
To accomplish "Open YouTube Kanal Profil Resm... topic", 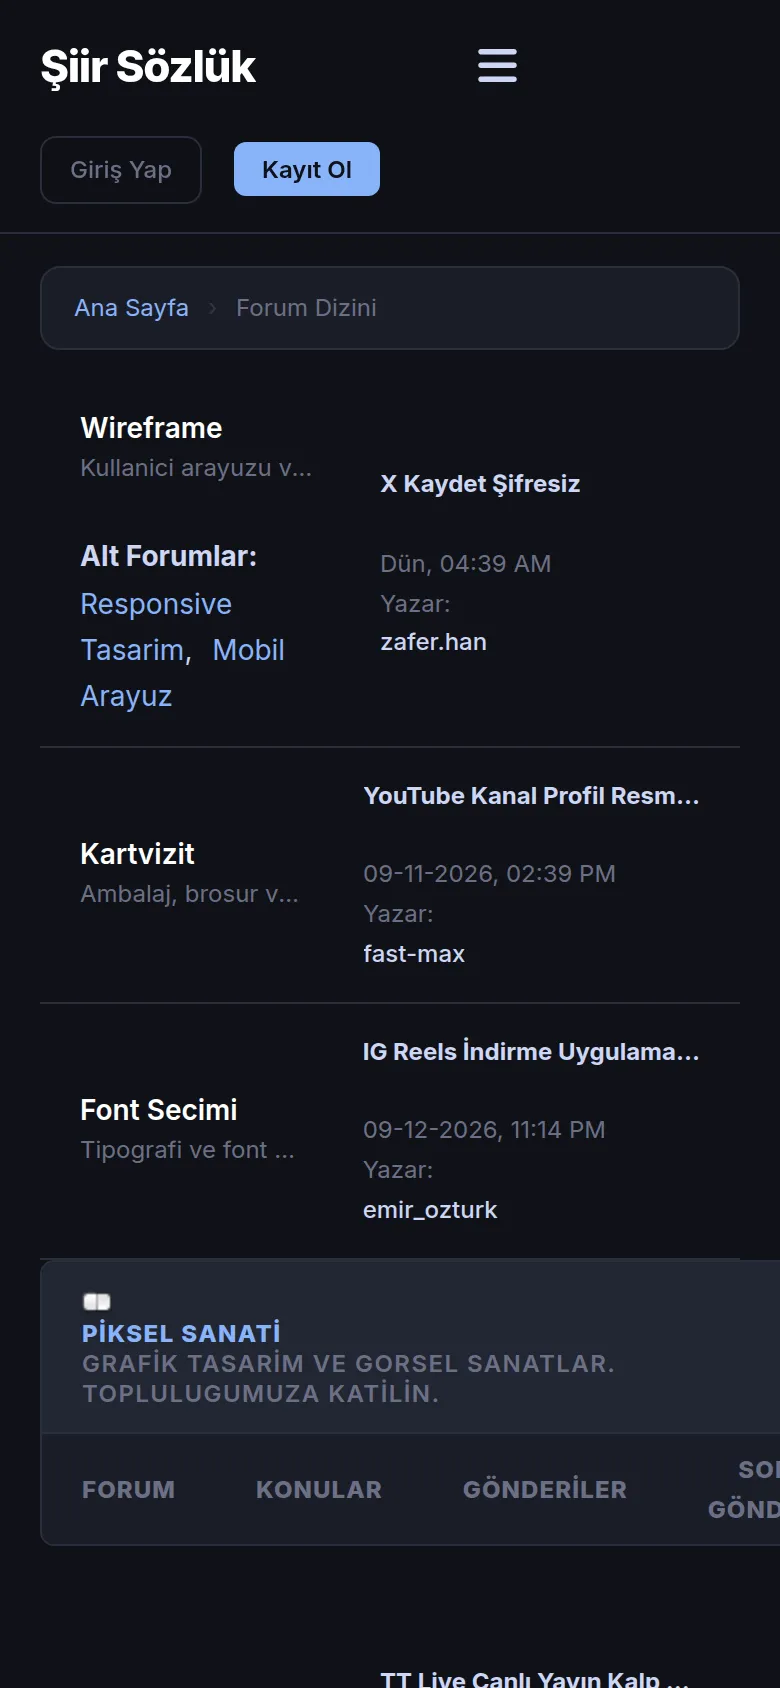I will pyautogui.click(x=531, y=796).
